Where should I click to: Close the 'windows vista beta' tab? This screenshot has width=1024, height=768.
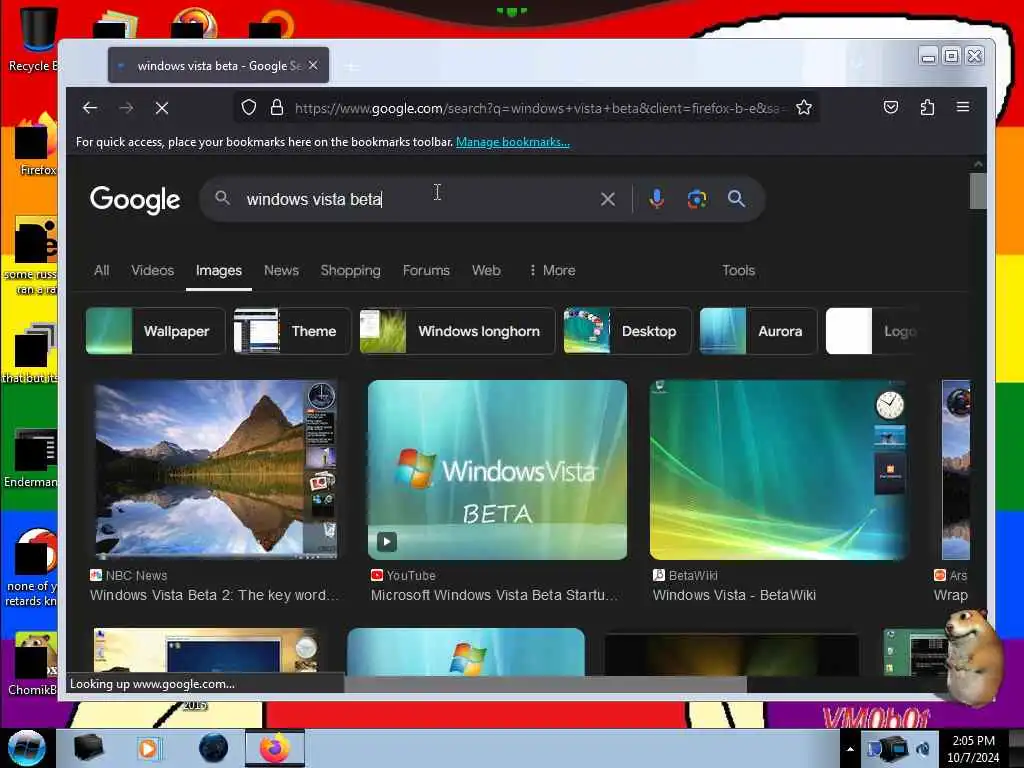tap(313, 65)
